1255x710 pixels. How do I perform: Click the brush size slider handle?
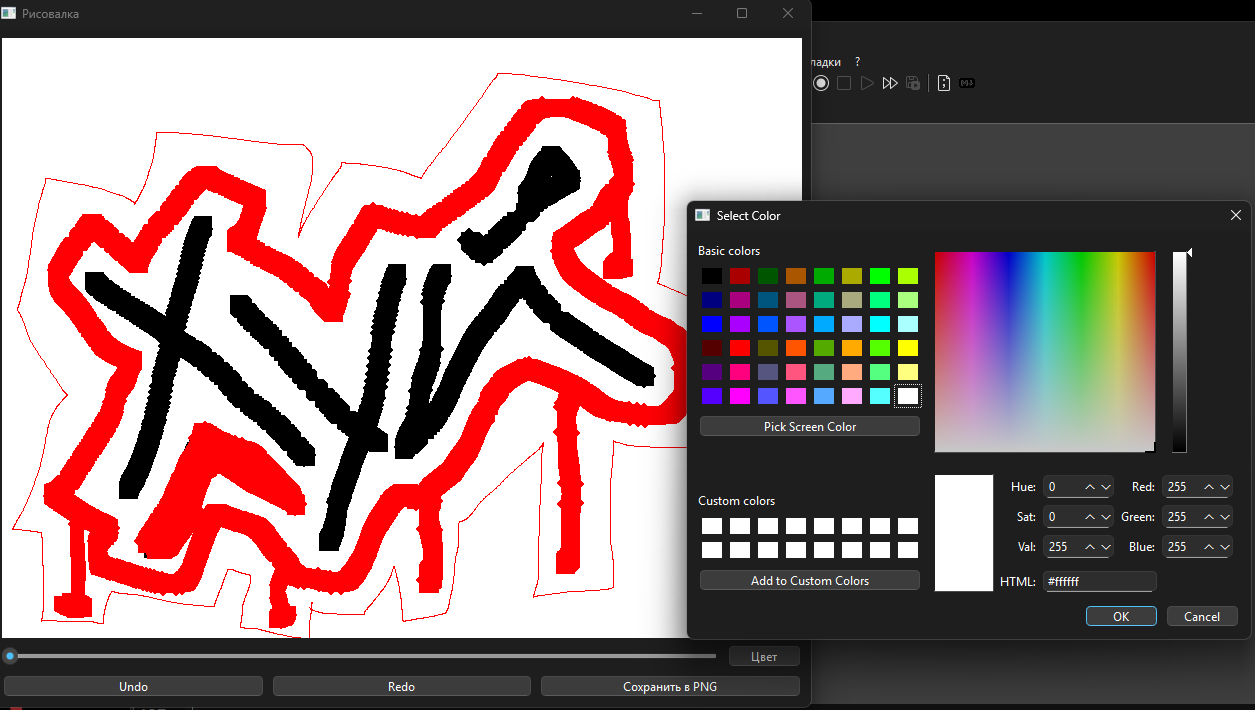(x=10, y=656)
